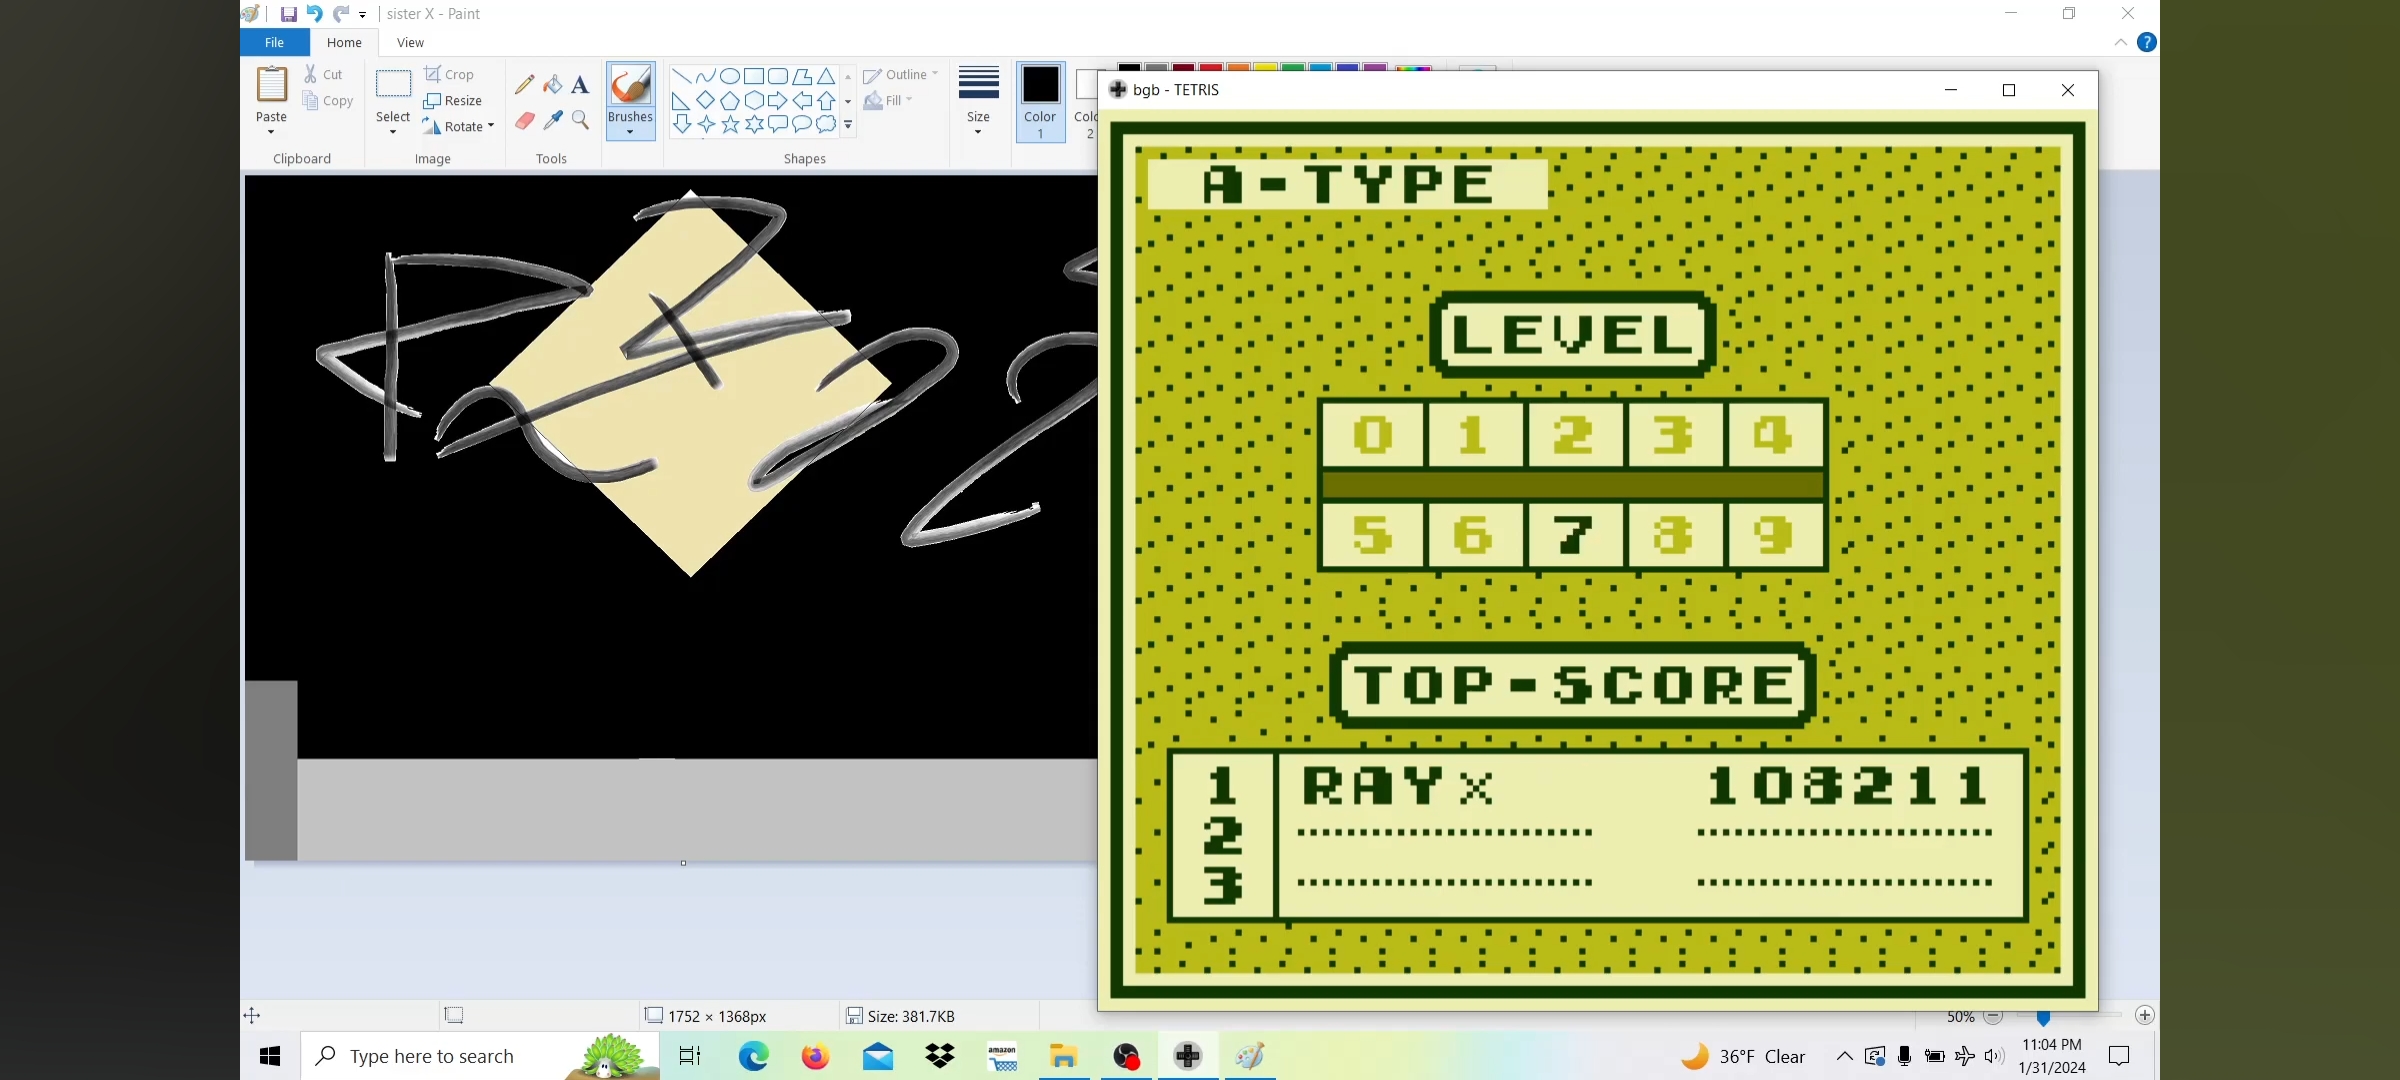The width and height of the screenshot is (2400, 1080).
Task: Click the Crop button
Action: tap(449, 75)
